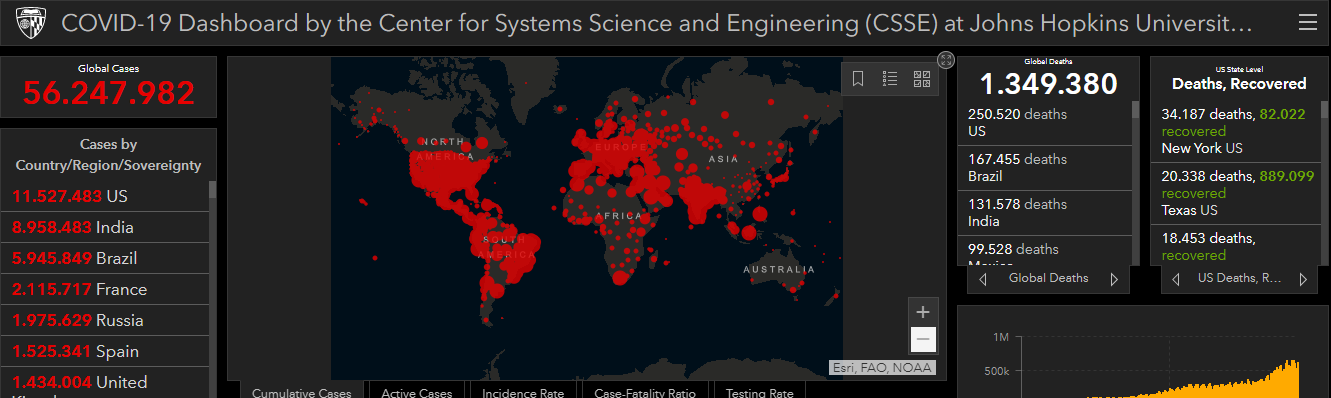Viewport: 1331px width, 398px height.
Task: Open basemap gallery grid icon
Action: 922,78
